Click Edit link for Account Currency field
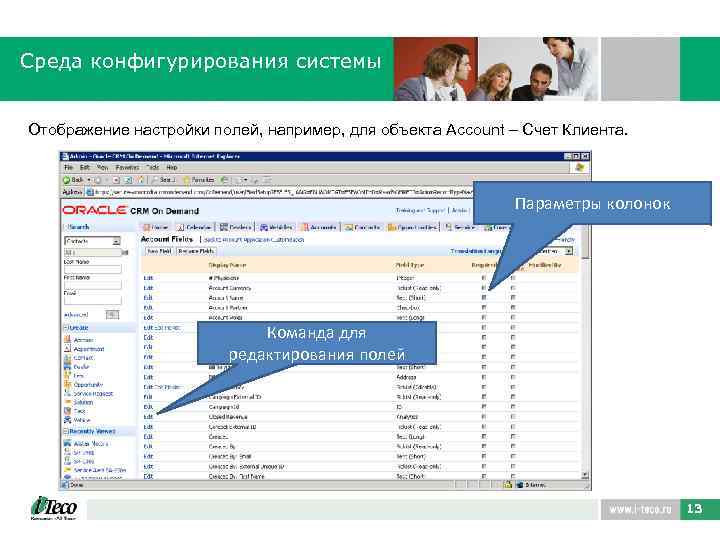The width and height of the screenshot is (720, 540). pyautogui.click(x=148, y=288)
